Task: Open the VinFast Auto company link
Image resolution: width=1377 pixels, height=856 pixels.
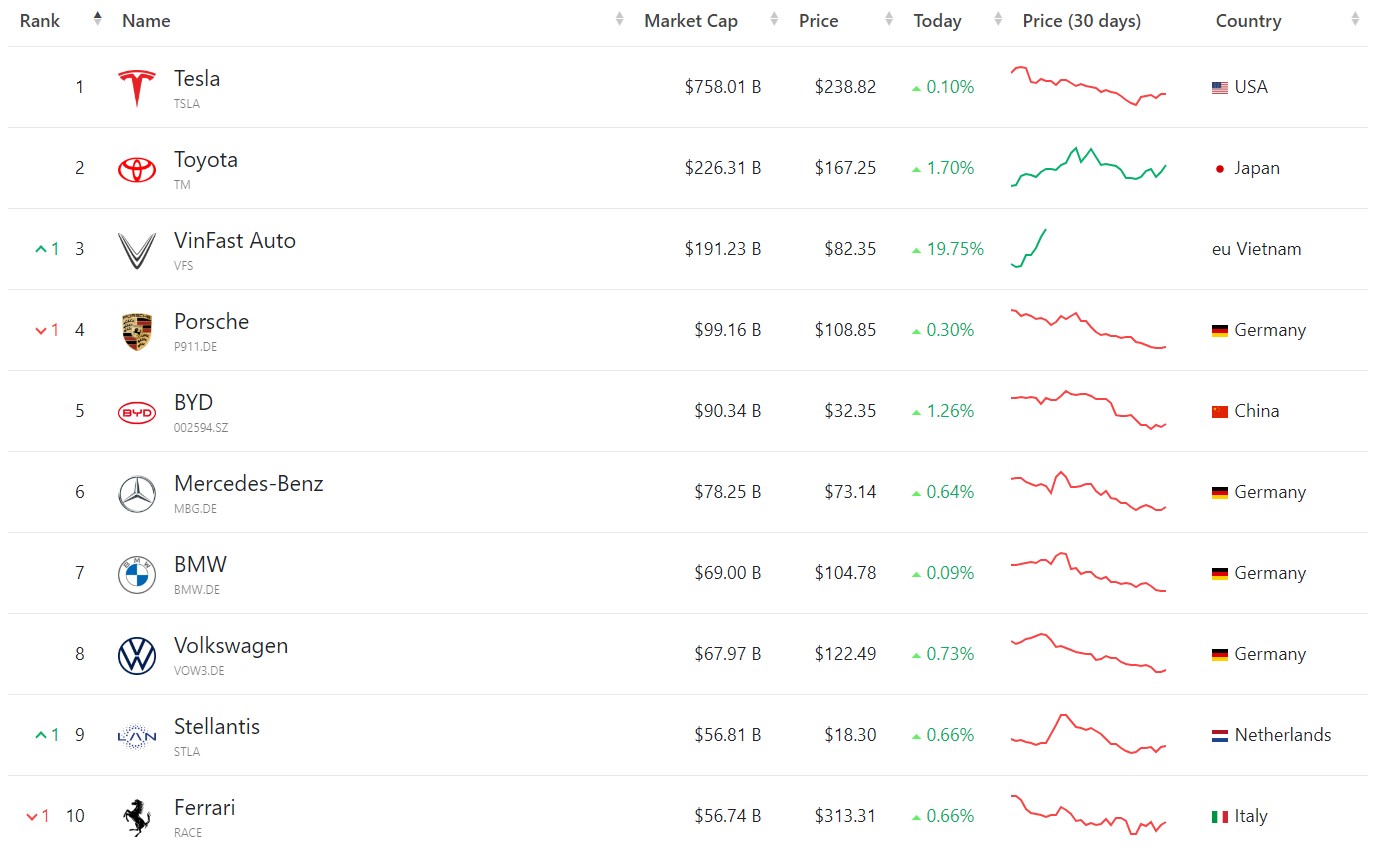Action: [235, 241]
